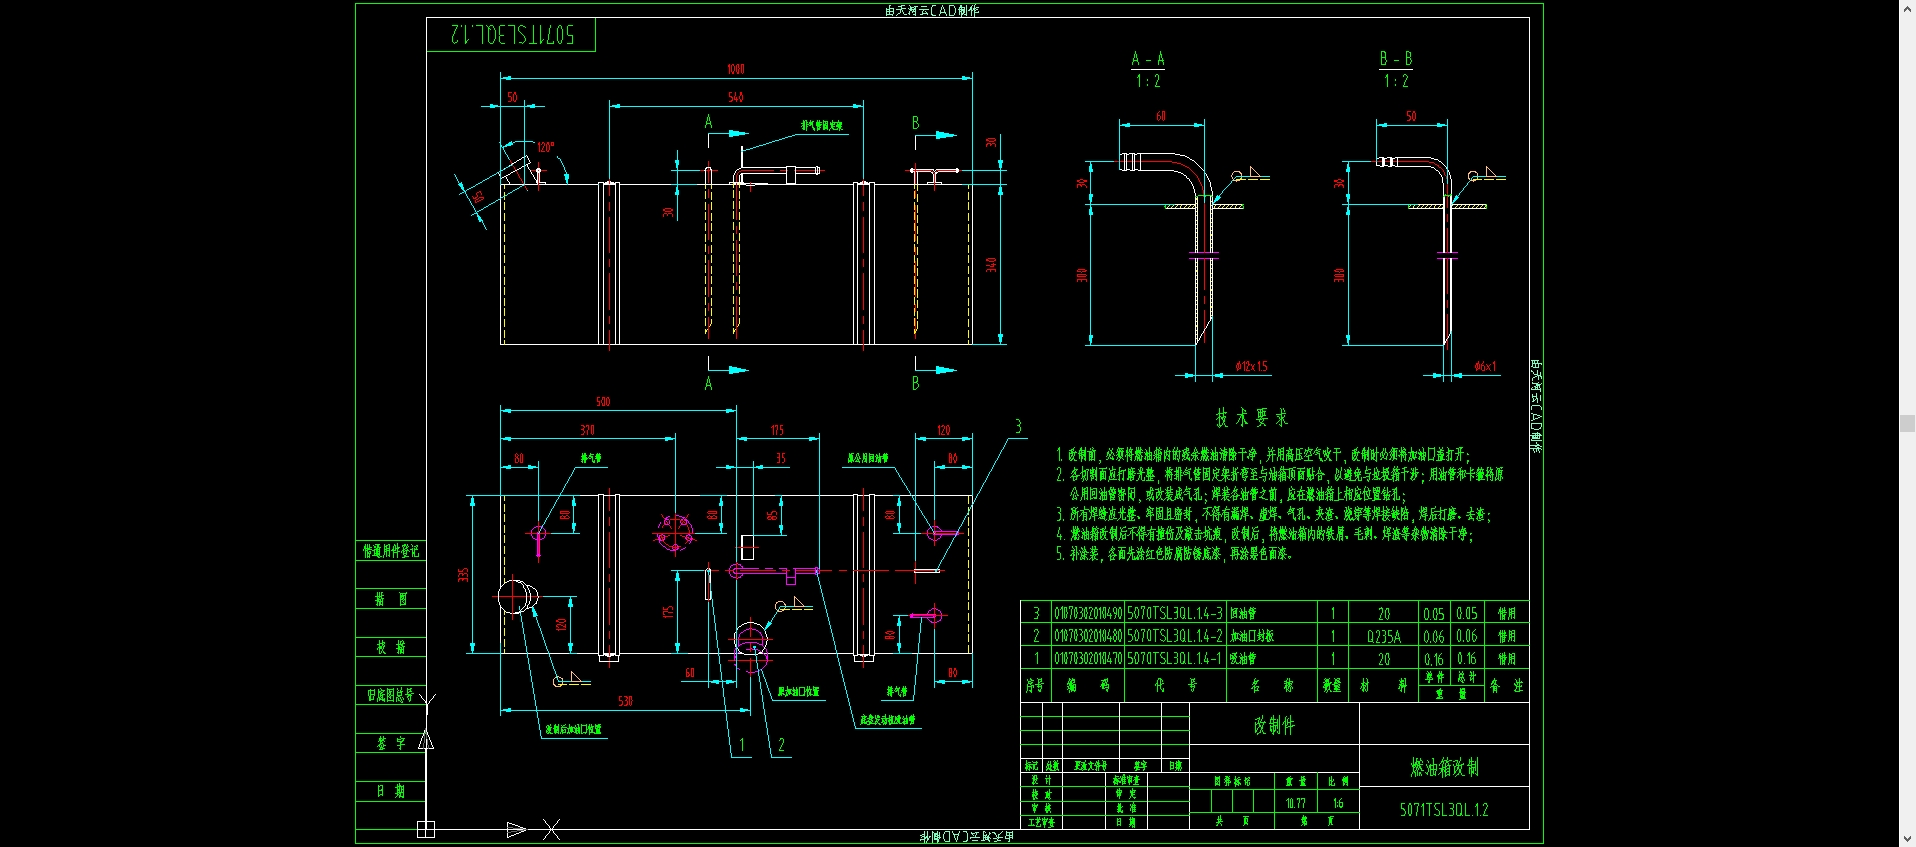
Task: Select the 5071TSL3QL.1.2 drawing number cell
Action: 1444,809
